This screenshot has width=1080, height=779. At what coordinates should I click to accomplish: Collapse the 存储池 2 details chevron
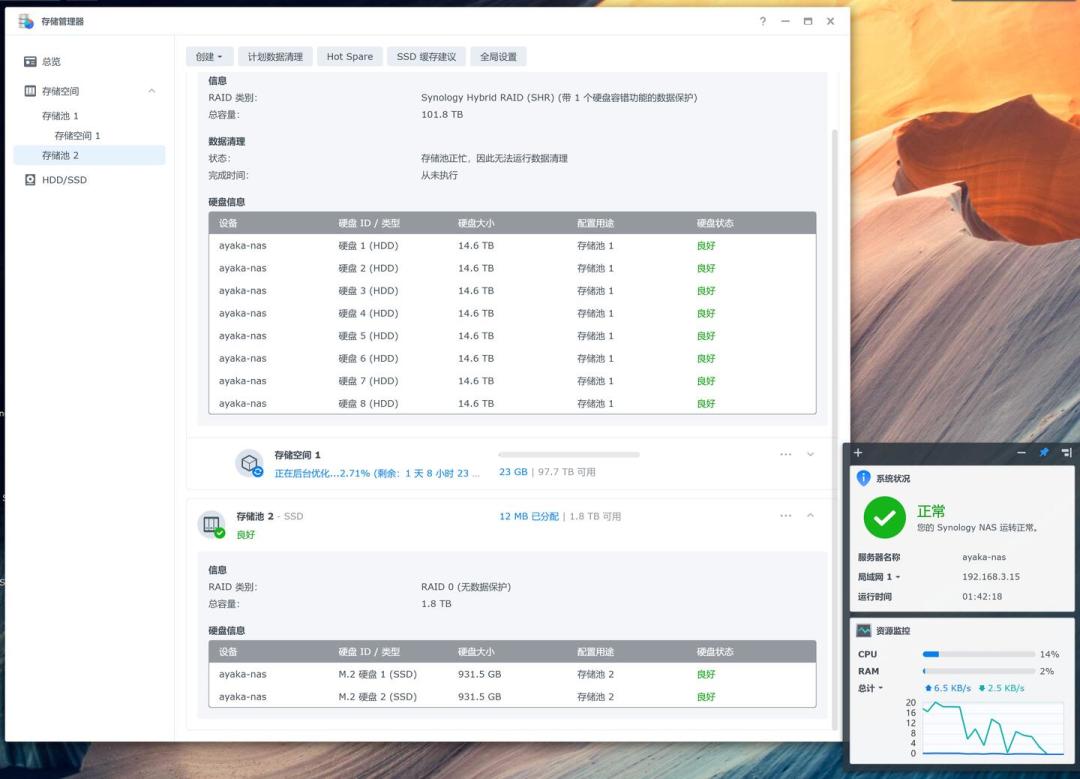811,516
